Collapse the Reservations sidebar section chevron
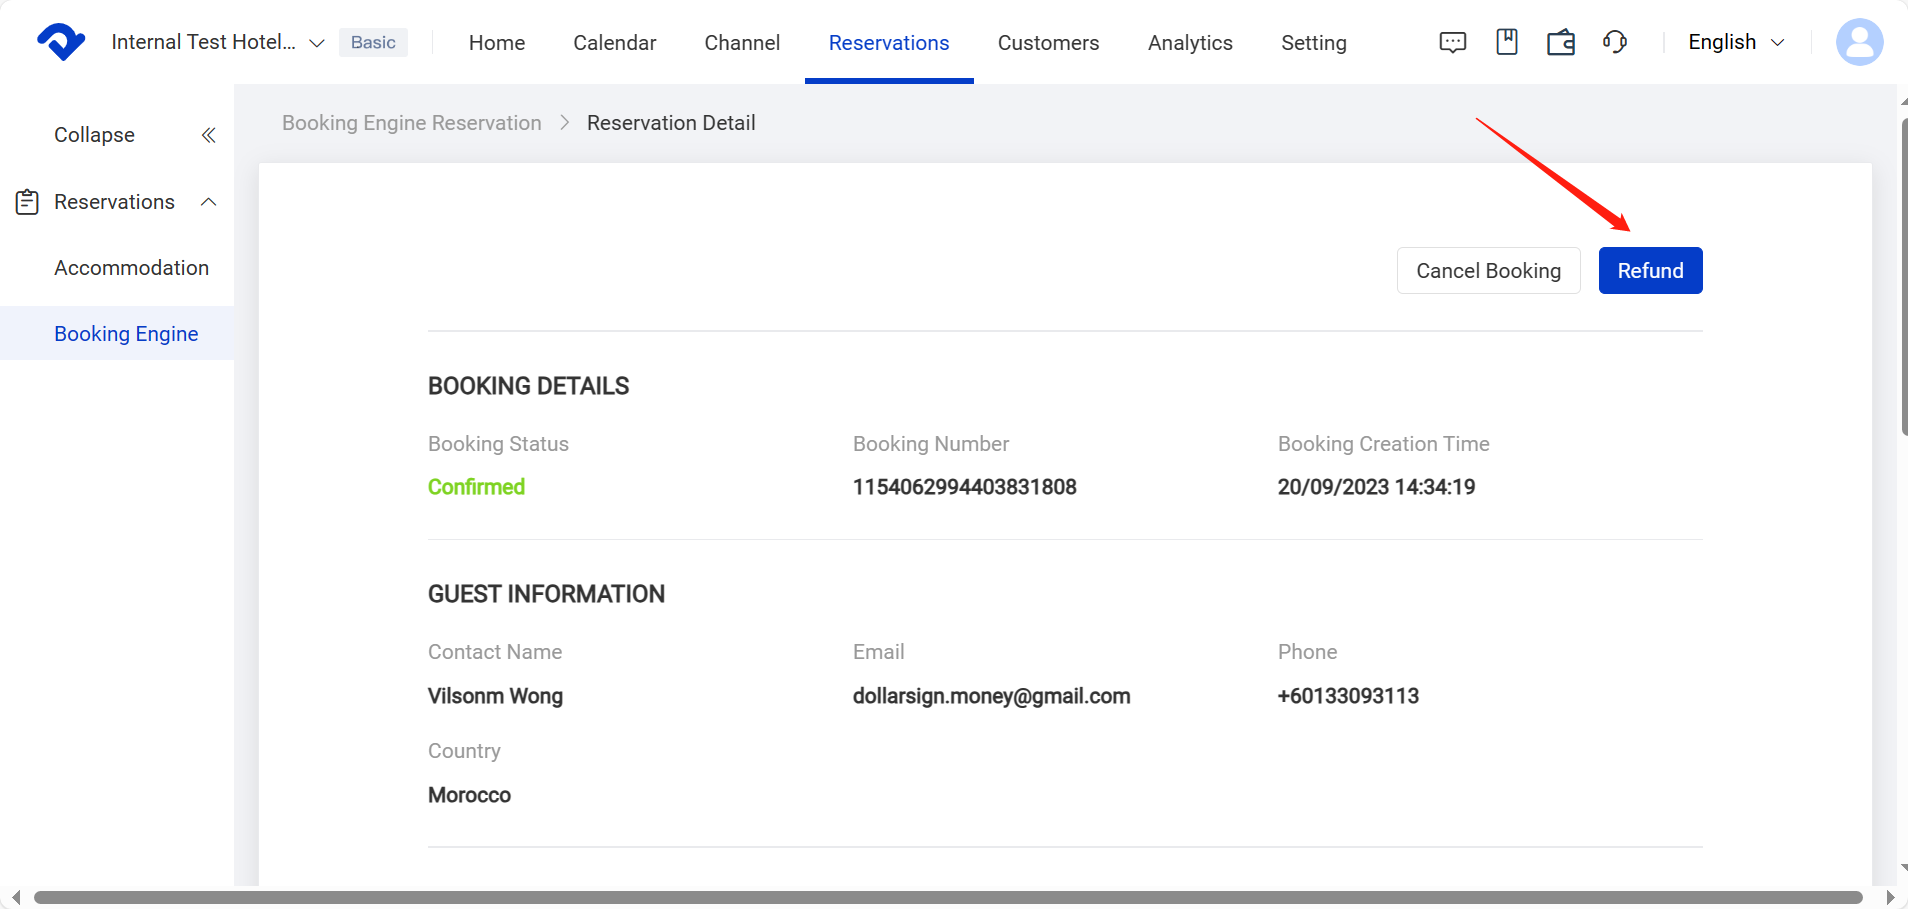This screenshot has height=909, width=1908. [208, 202]
